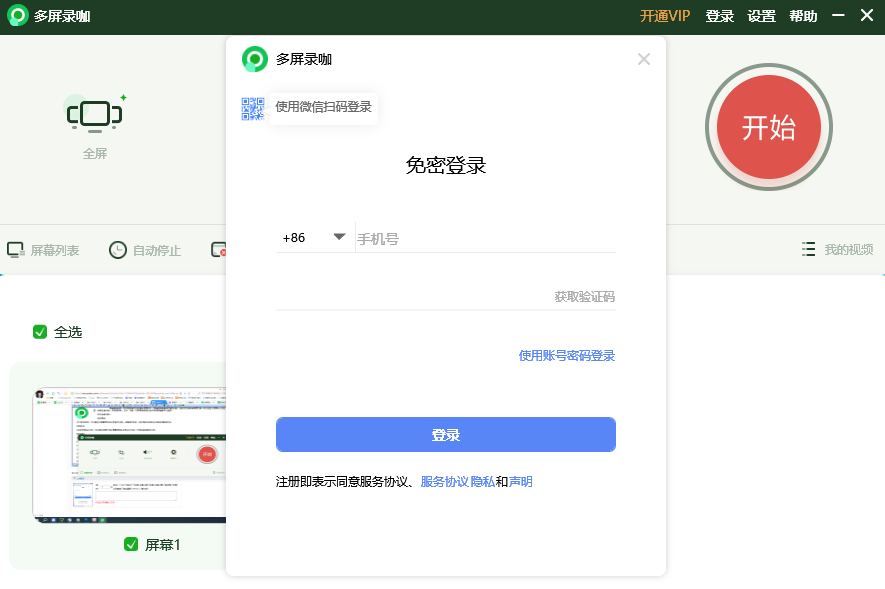Image resolution: width=885 pixels, height=589 pixels.
Task: Switch to WeChat QR code login icon
Action: [253, 109]
